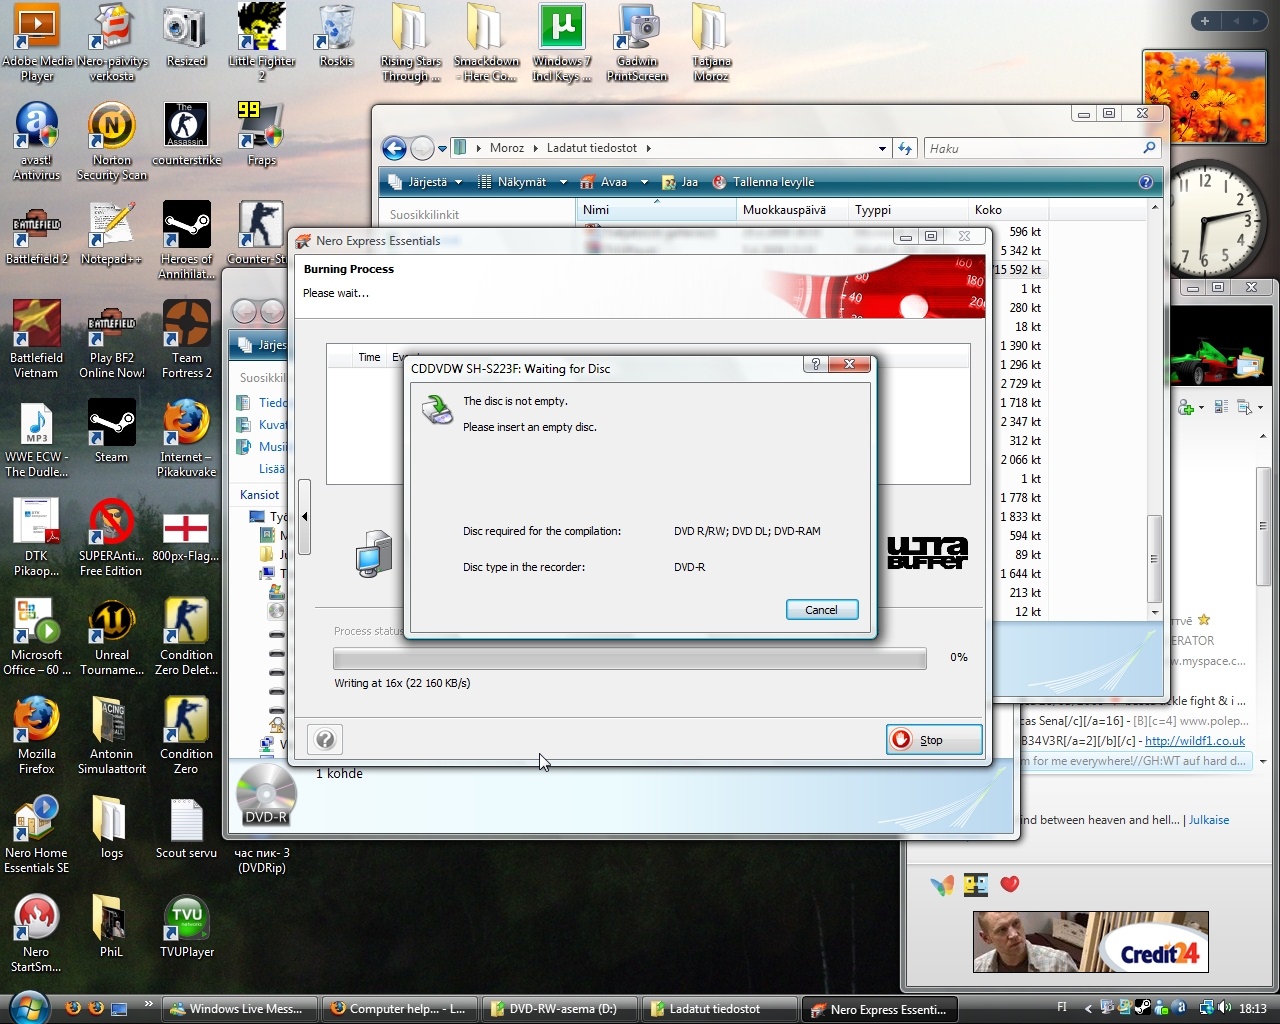Open the sidebar gadget add plus button
This screenshot has height=1024, width=1280.
click(x=1205, y=20)
